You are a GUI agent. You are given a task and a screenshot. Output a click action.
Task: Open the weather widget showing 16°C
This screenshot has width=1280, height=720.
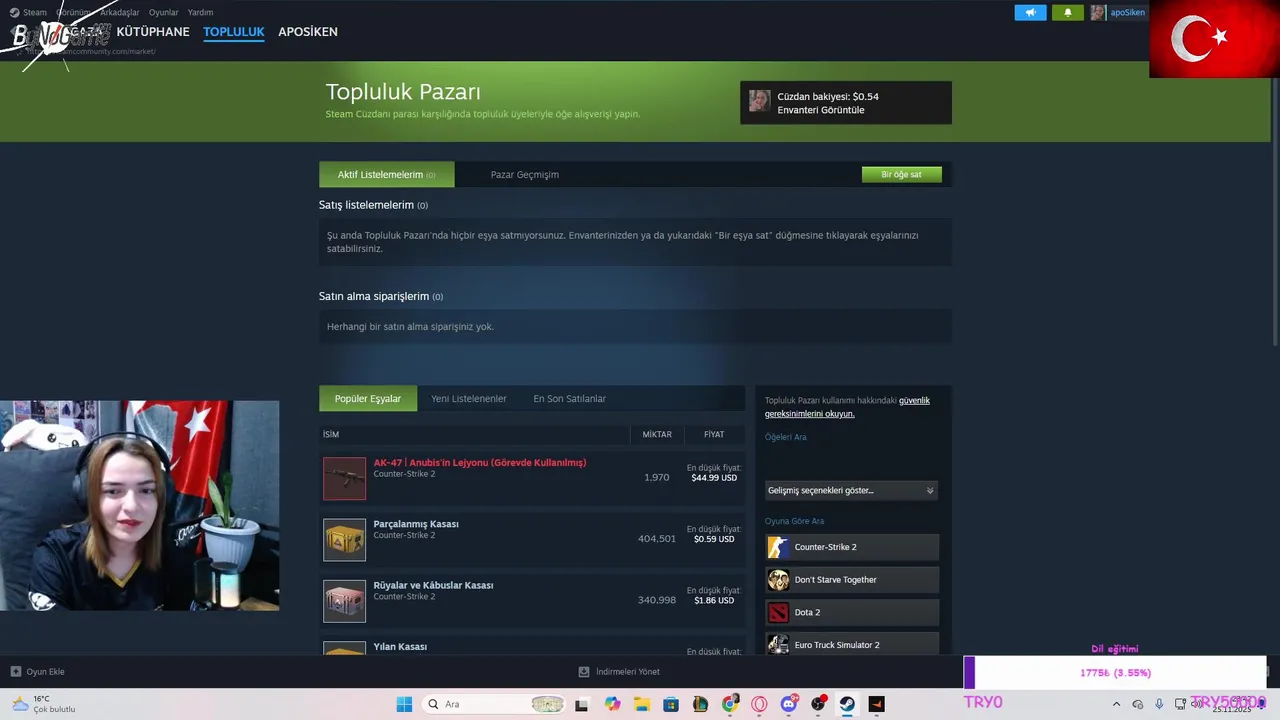pos(42,704)
